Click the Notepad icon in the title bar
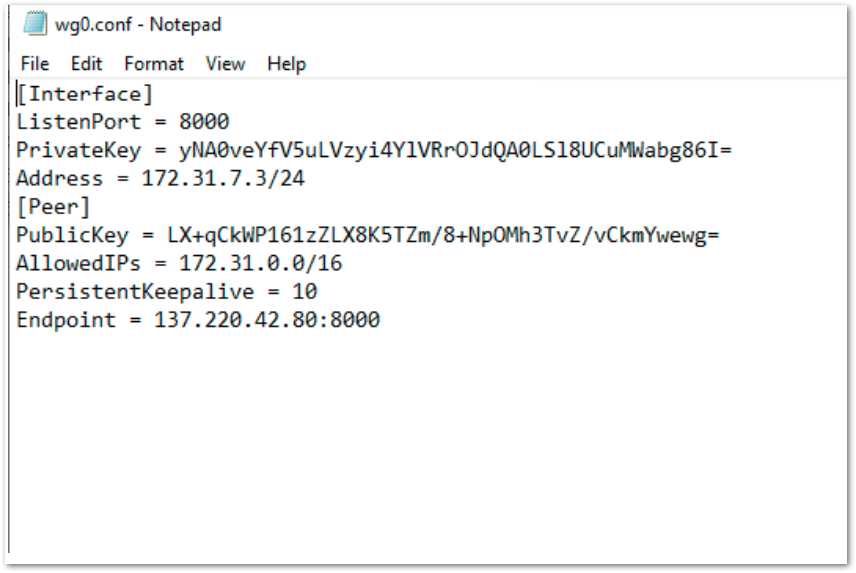The image size is (856, 573). (x=35, y=24)
